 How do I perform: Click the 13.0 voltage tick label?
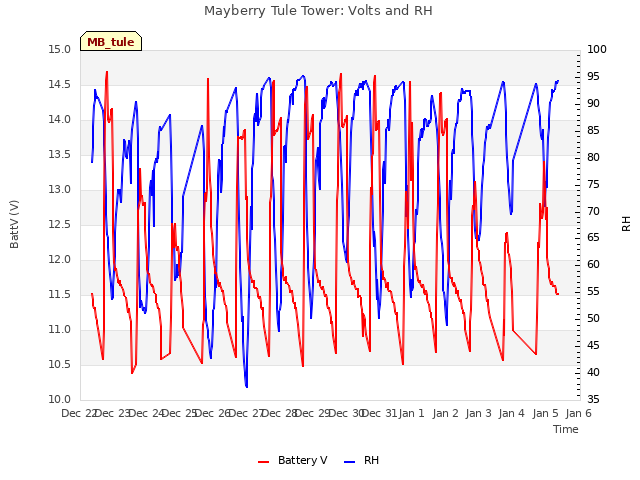[x=60, y=190]
